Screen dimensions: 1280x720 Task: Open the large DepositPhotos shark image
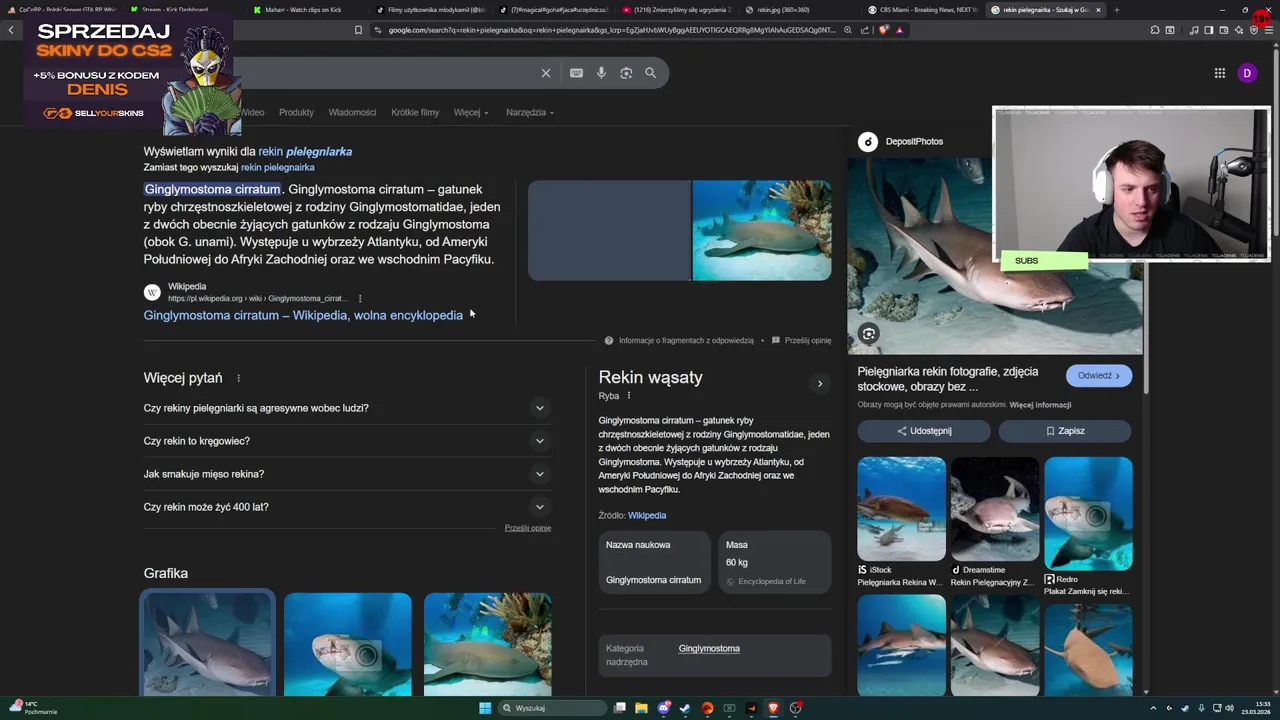pyautogui.click(x=995, y=255)
